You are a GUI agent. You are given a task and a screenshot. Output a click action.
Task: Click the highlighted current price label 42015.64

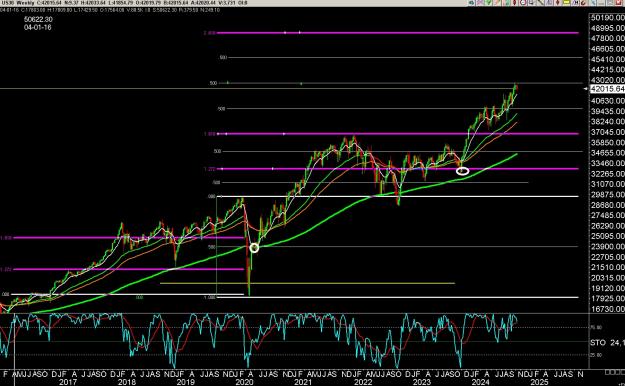tap(607, 89)
